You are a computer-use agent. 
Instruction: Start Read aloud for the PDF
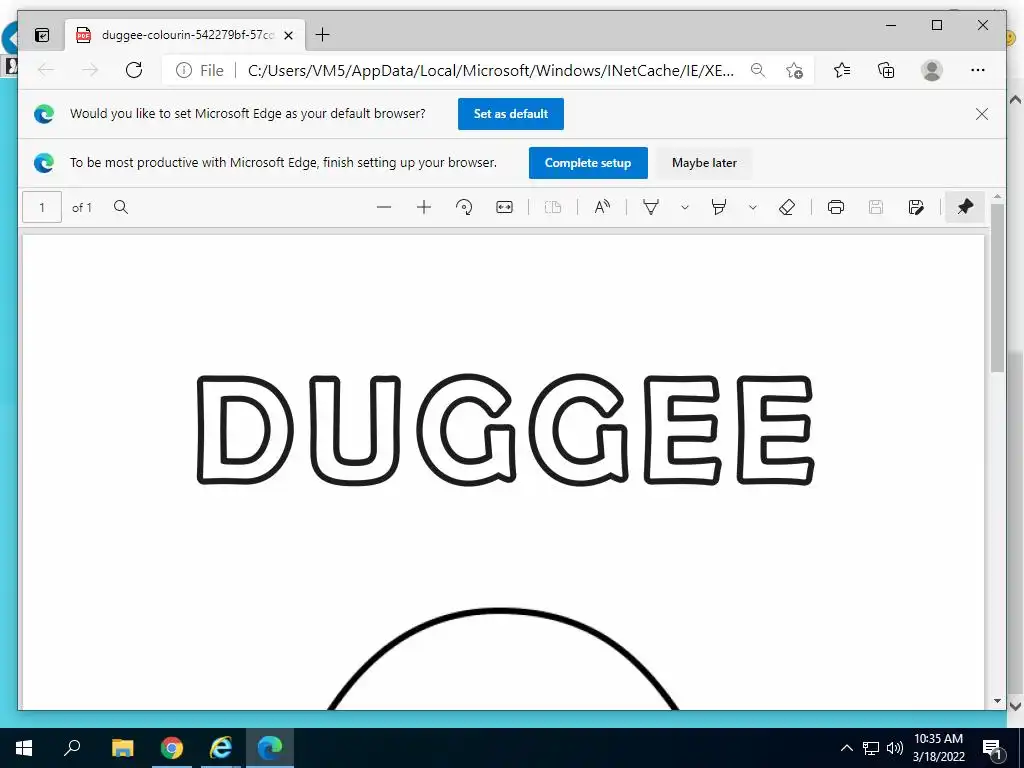(602, 208)
